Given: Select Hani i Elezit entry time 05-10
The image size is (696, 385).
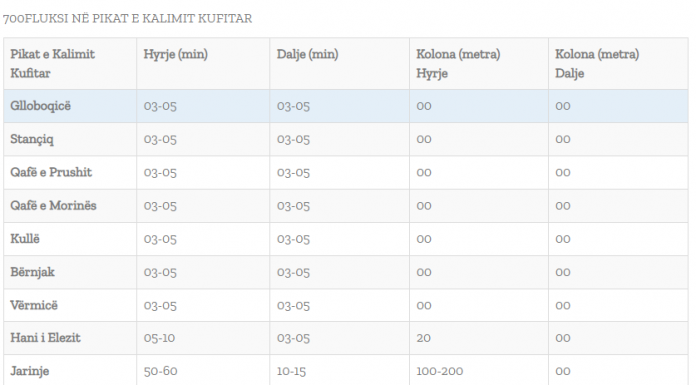Looking at the screenshot, I should pyautogui.click(x=159, y=338).
